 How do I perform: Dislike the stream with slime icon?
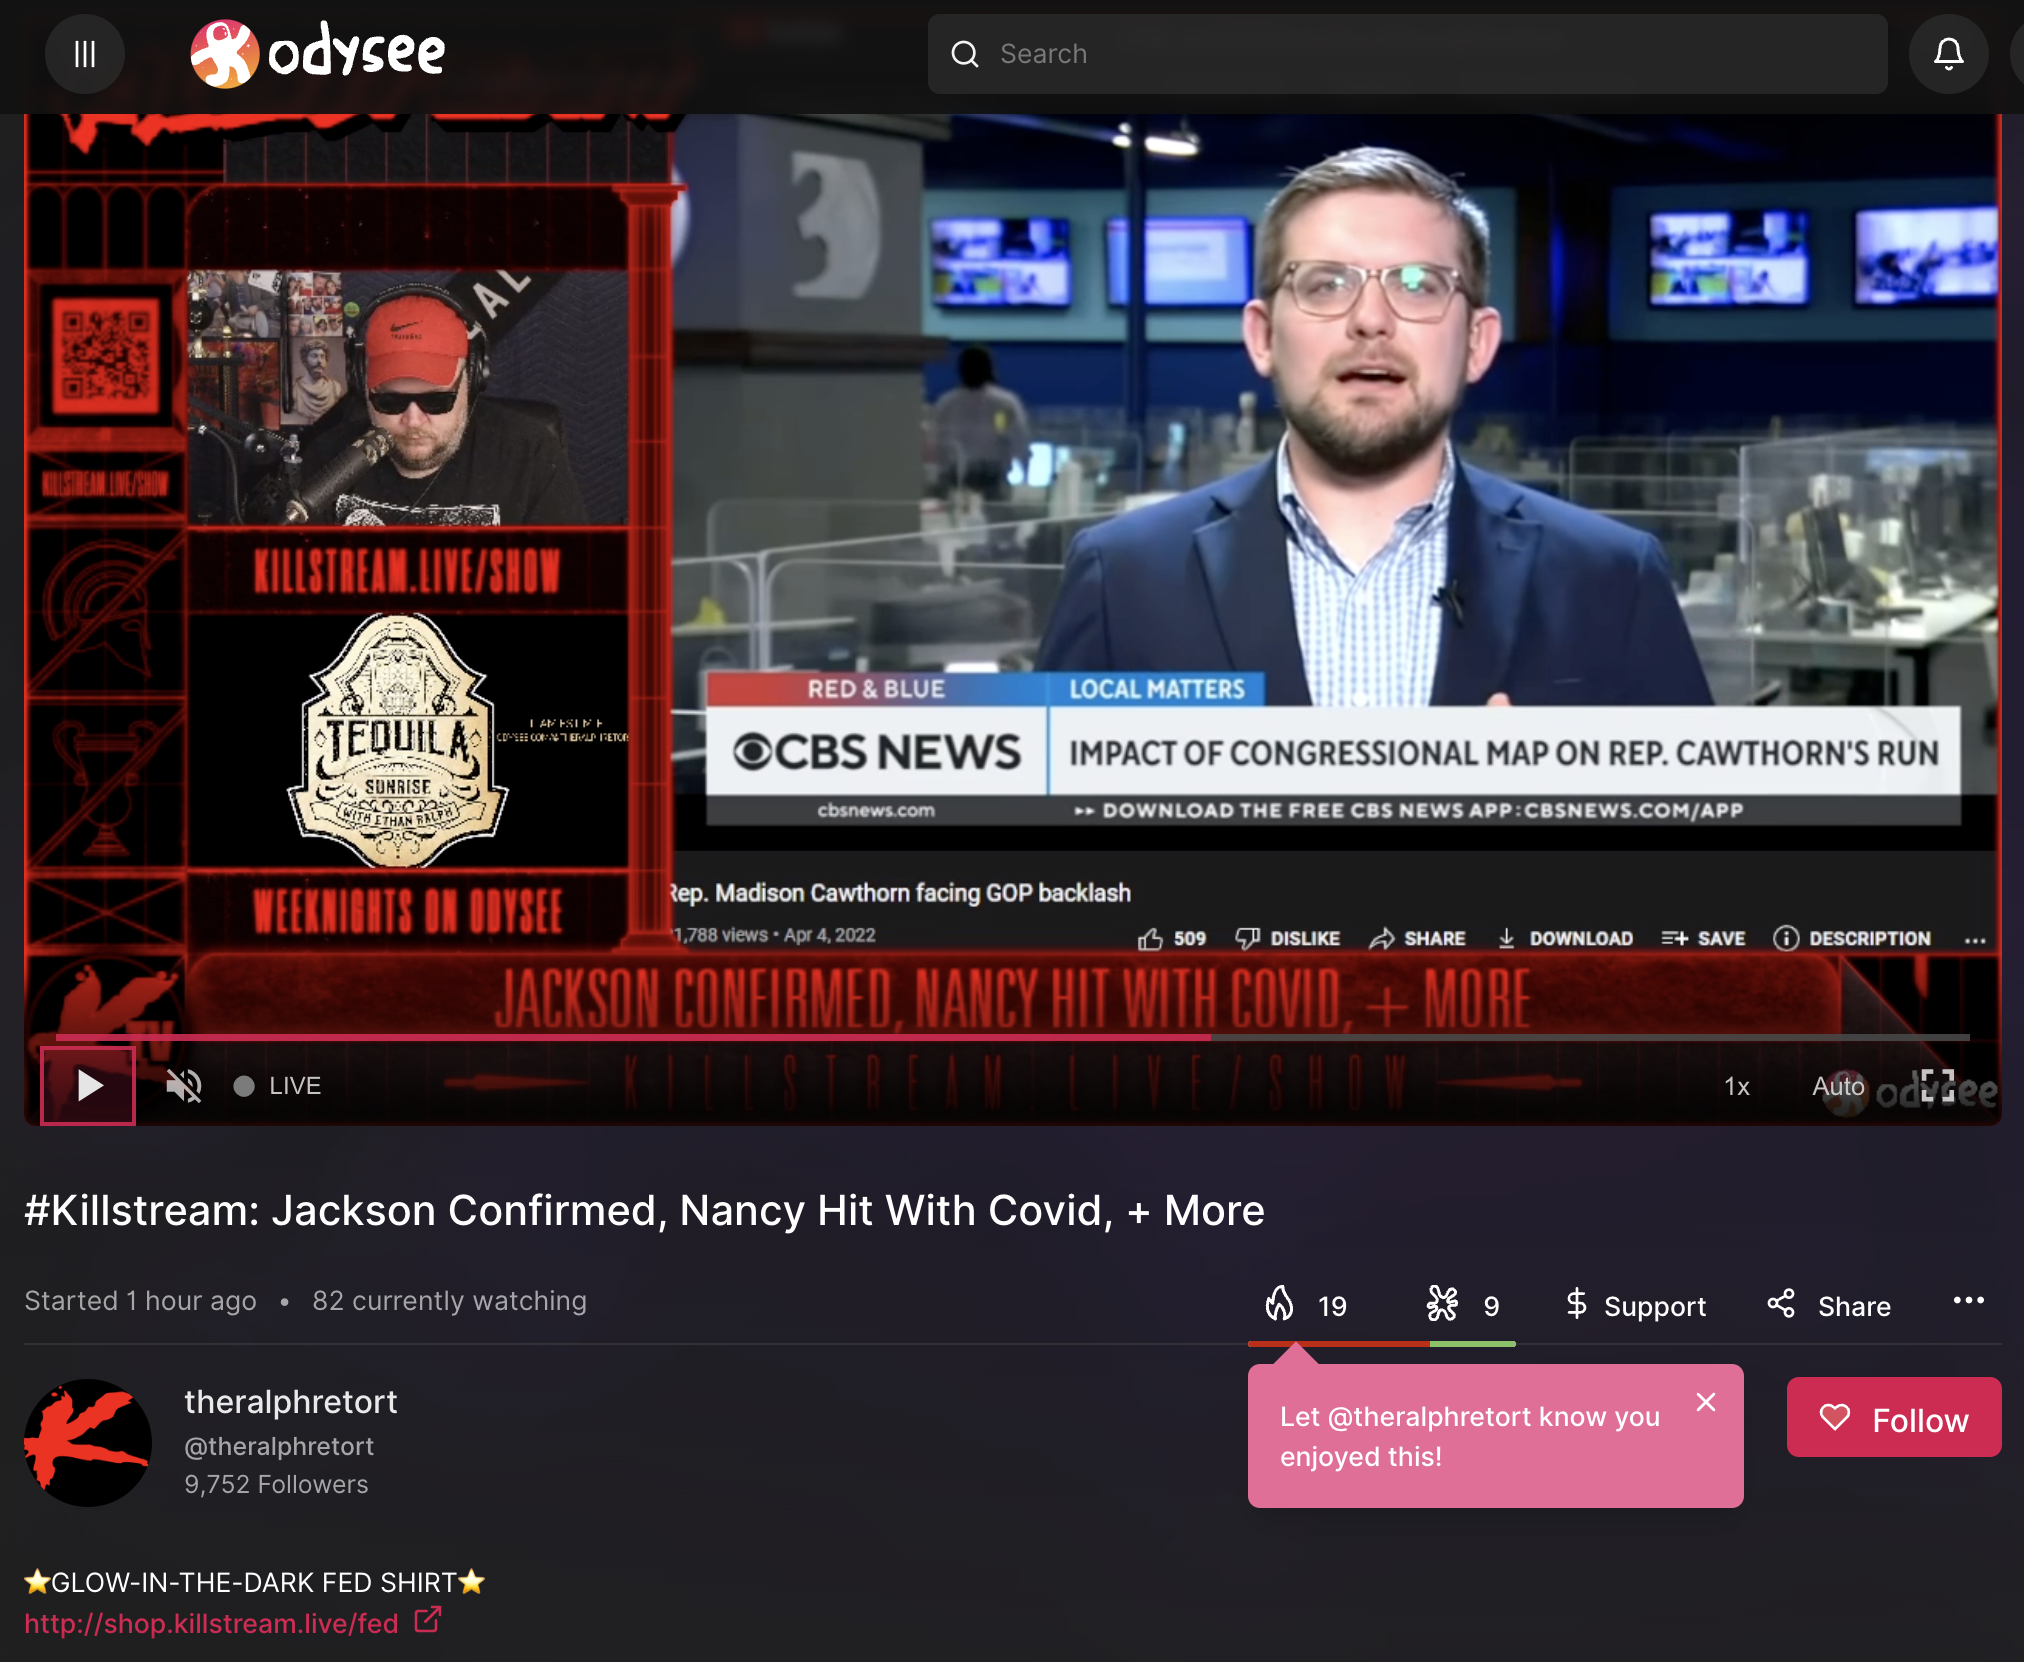coord(1462,1305)
